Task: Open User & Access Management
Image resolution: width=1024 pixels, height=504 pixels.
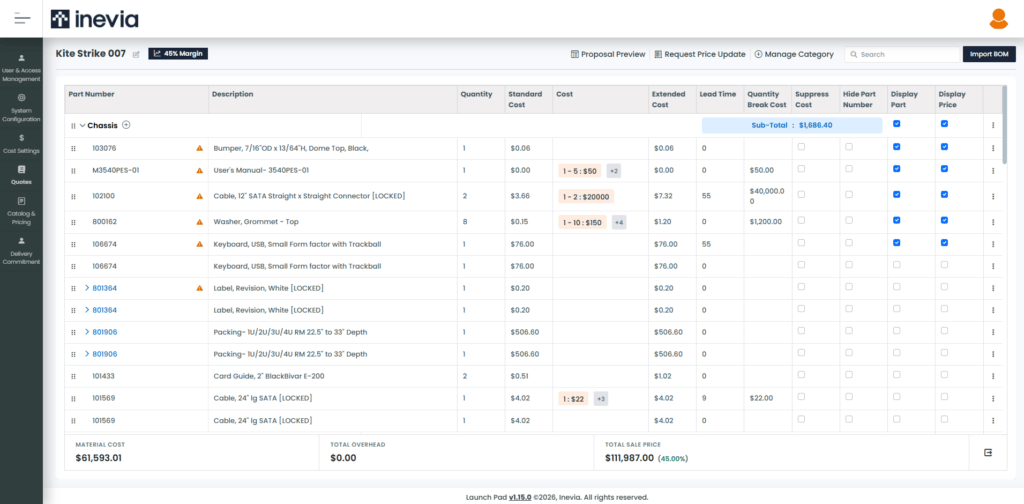Action: (22, 69)
